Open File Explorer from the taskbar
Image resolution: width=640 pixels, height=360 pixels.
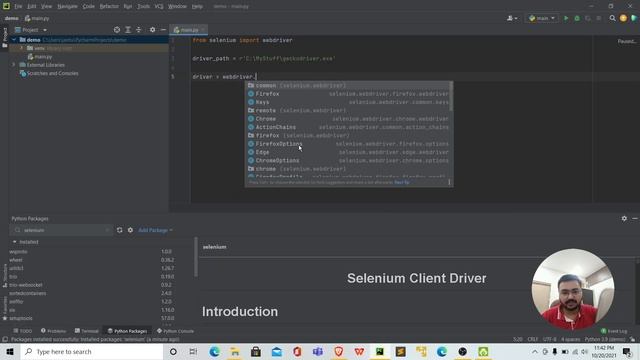[x=235, y=351]
